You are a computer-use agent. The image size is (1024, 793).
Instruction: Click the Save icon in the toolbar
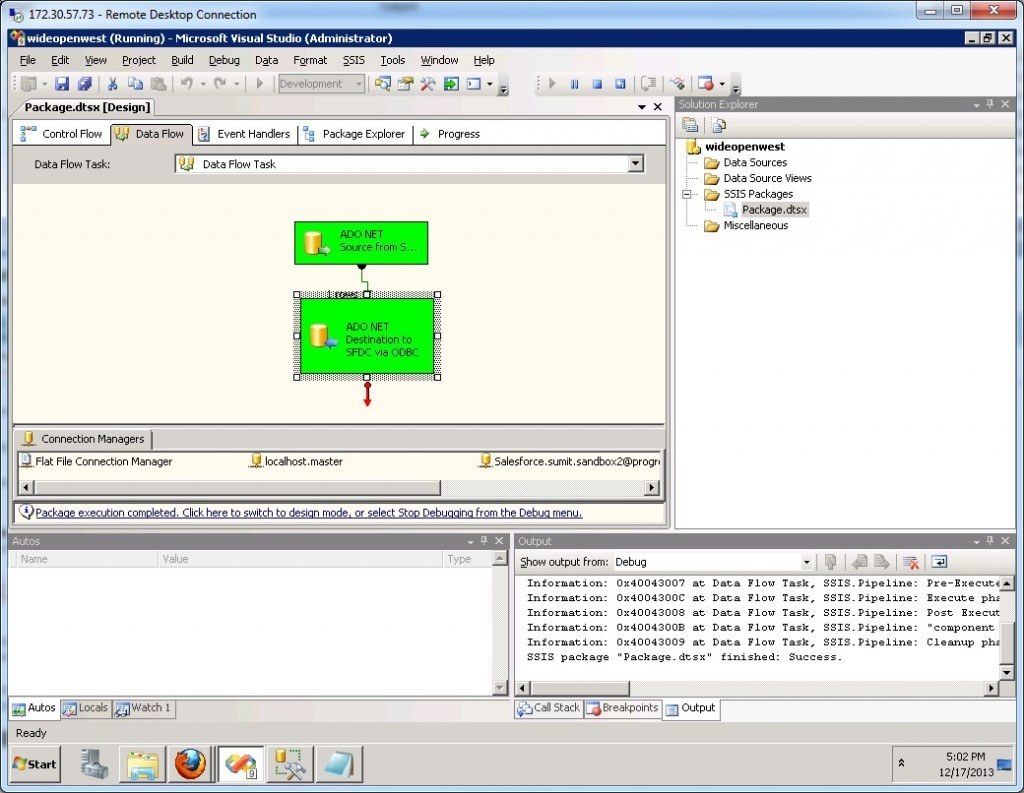pos(62,84)
